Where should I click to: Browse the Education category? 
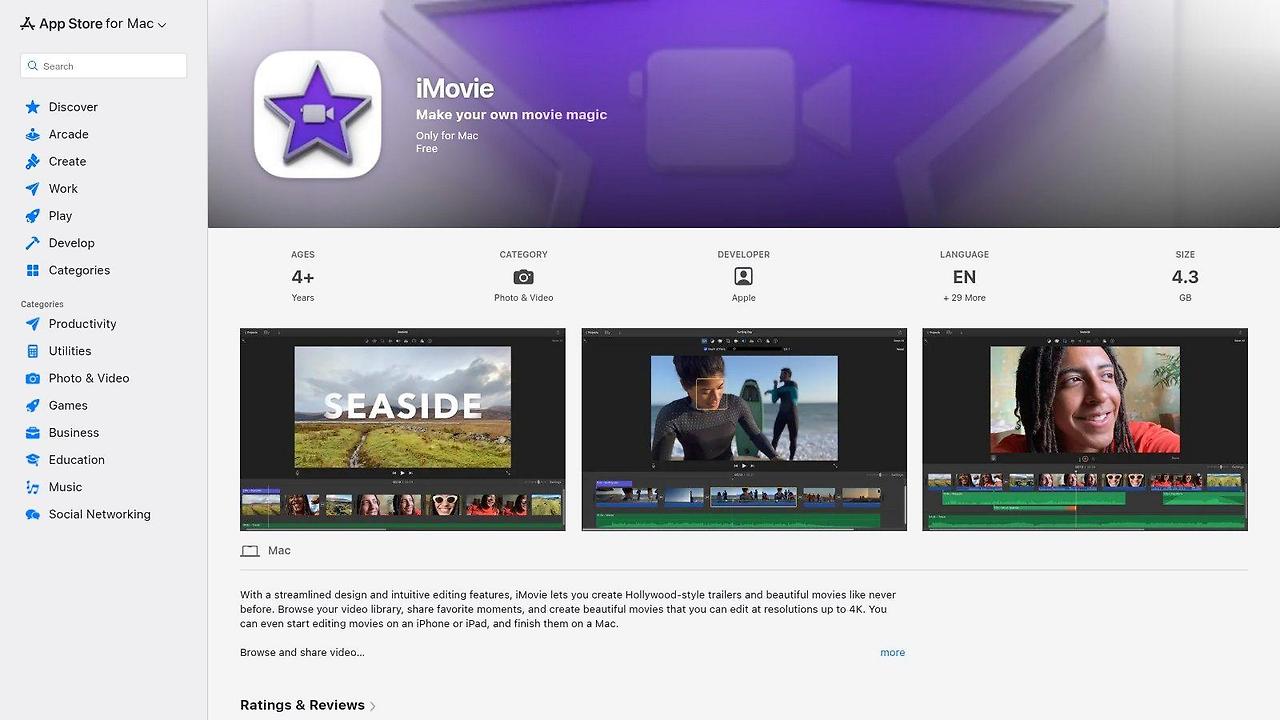point(76,460)
